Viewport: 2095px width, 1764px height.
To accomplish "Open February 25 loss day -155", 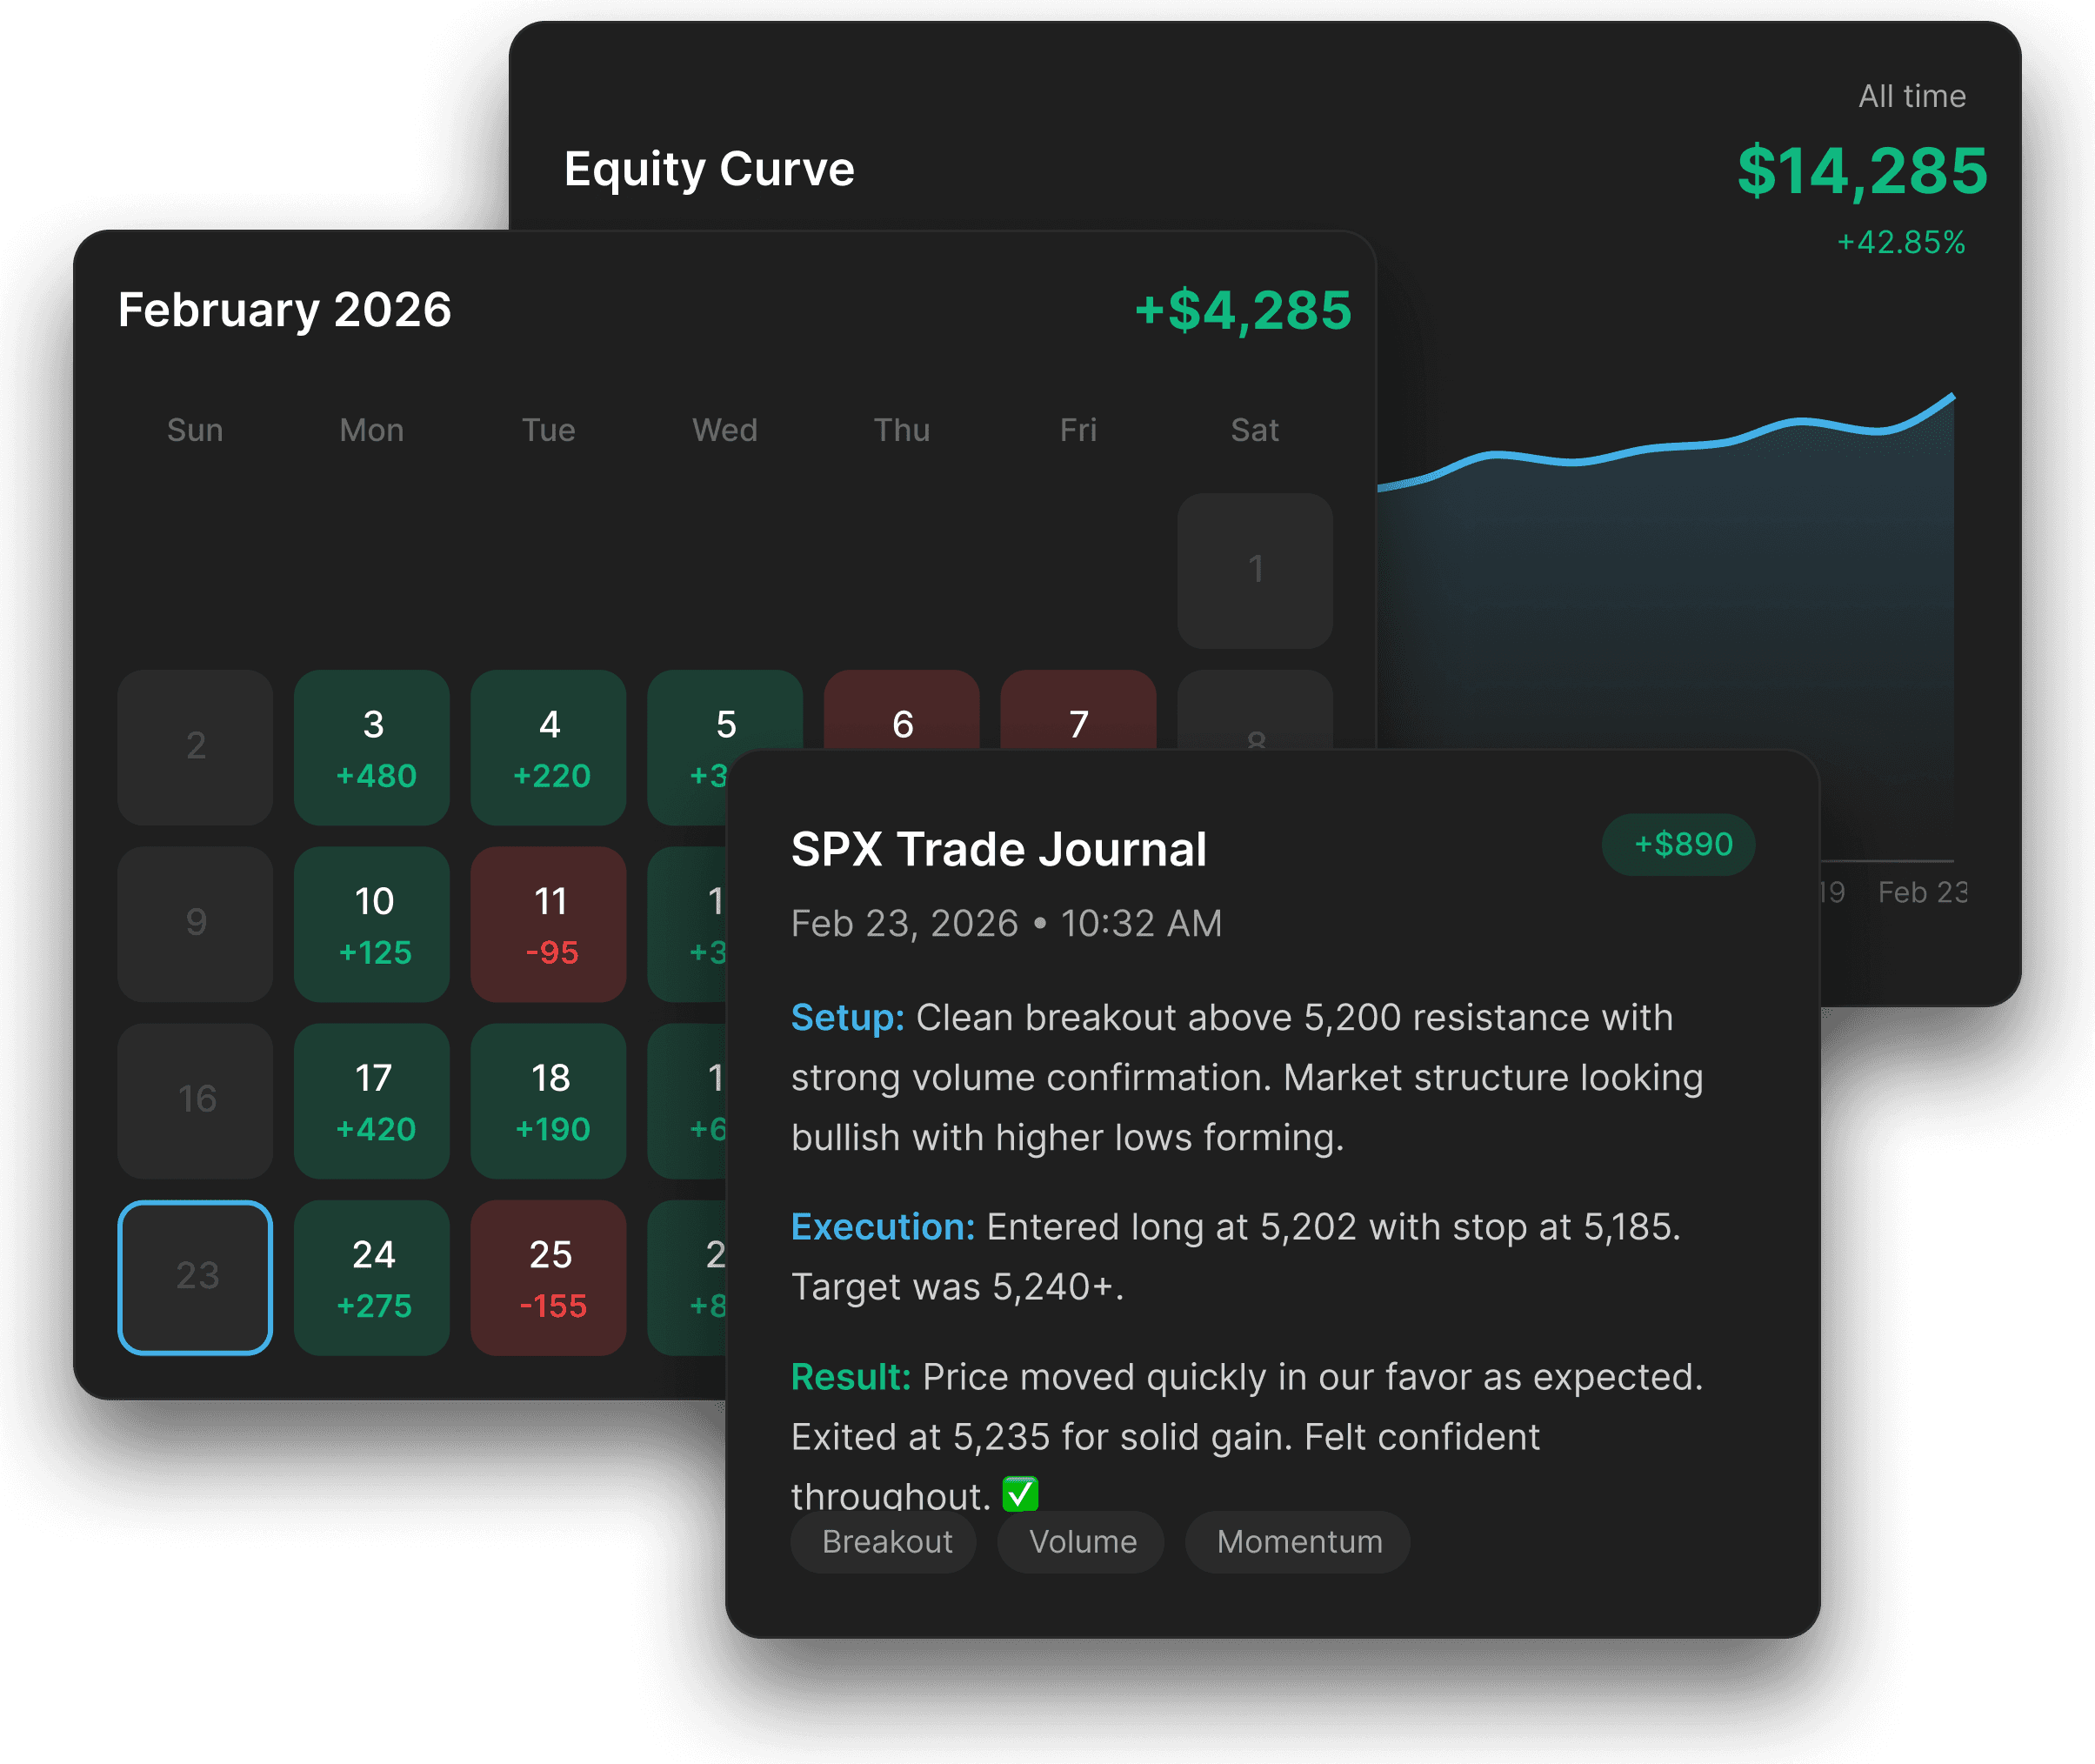I will tap(549, 1277).
